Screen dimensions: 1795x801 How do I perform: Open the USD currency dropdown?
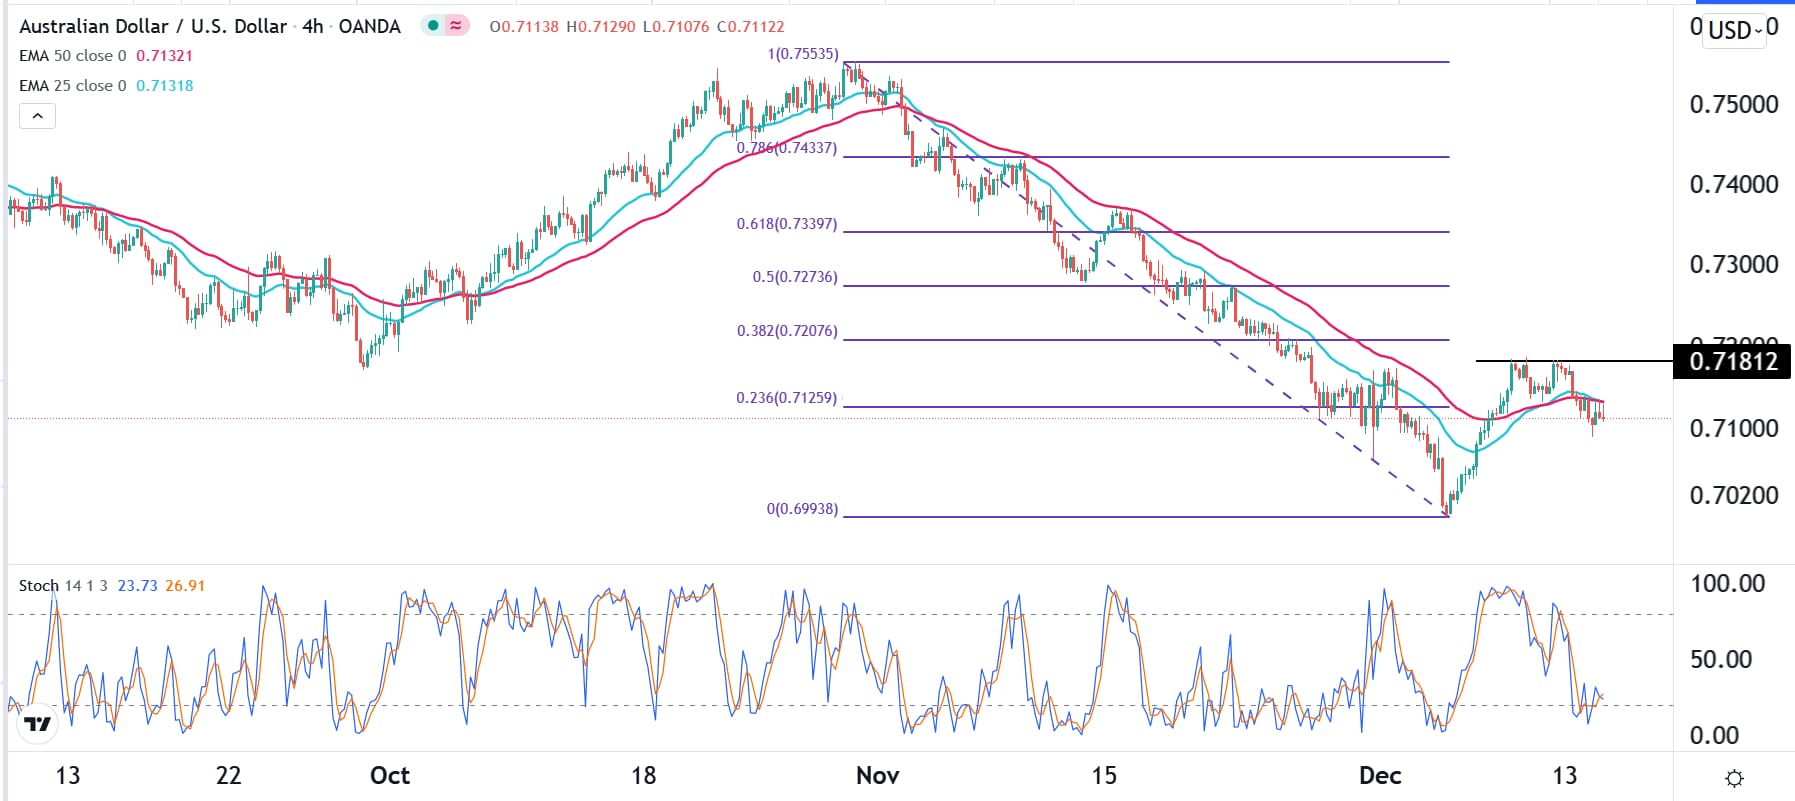pos(1735,30)
